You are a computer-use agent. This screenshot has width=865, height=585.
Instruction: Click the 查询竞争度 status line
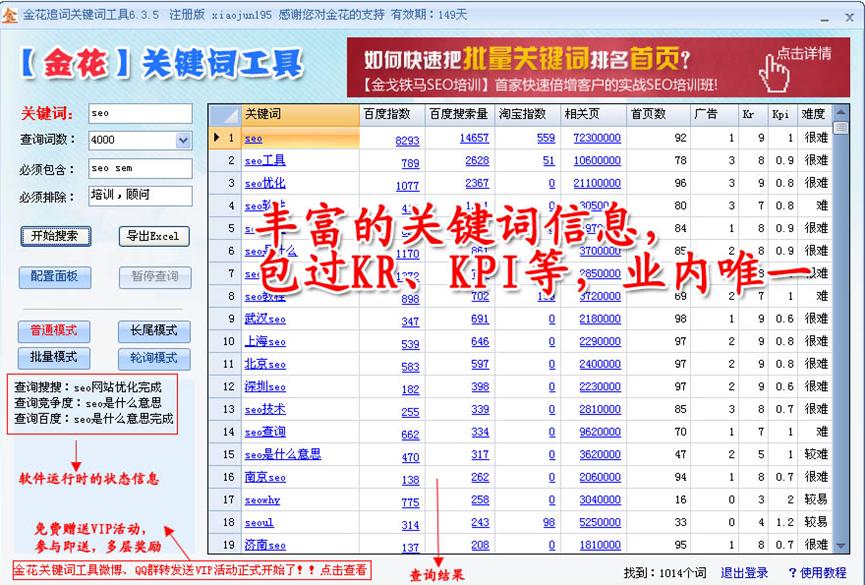pyautogui.click(x=88, y=403)
